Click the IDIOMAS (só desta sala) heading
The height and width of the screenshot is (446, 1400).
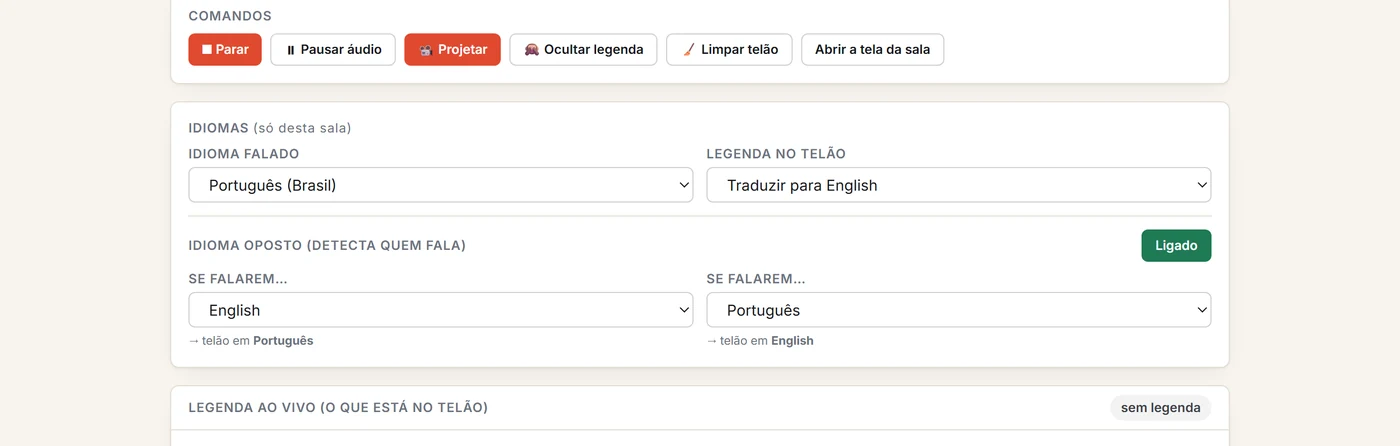point(270,128)
